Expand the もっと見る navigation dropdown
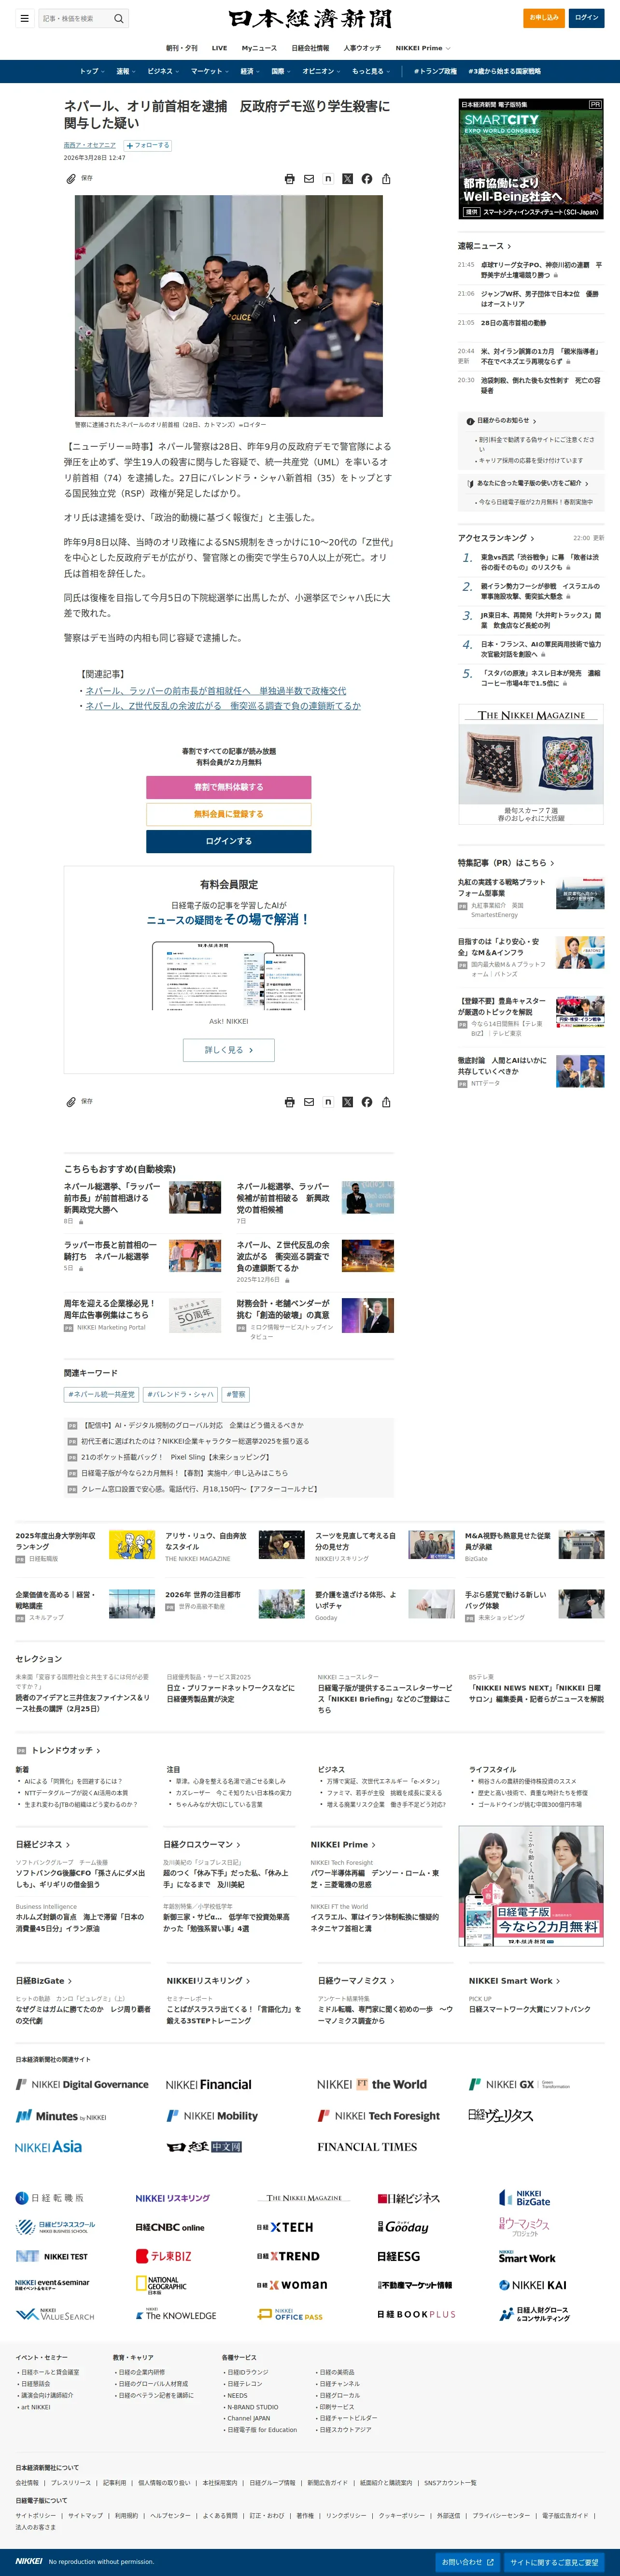The width and height of the screenshot is (620, 2576). pos(370,72)
